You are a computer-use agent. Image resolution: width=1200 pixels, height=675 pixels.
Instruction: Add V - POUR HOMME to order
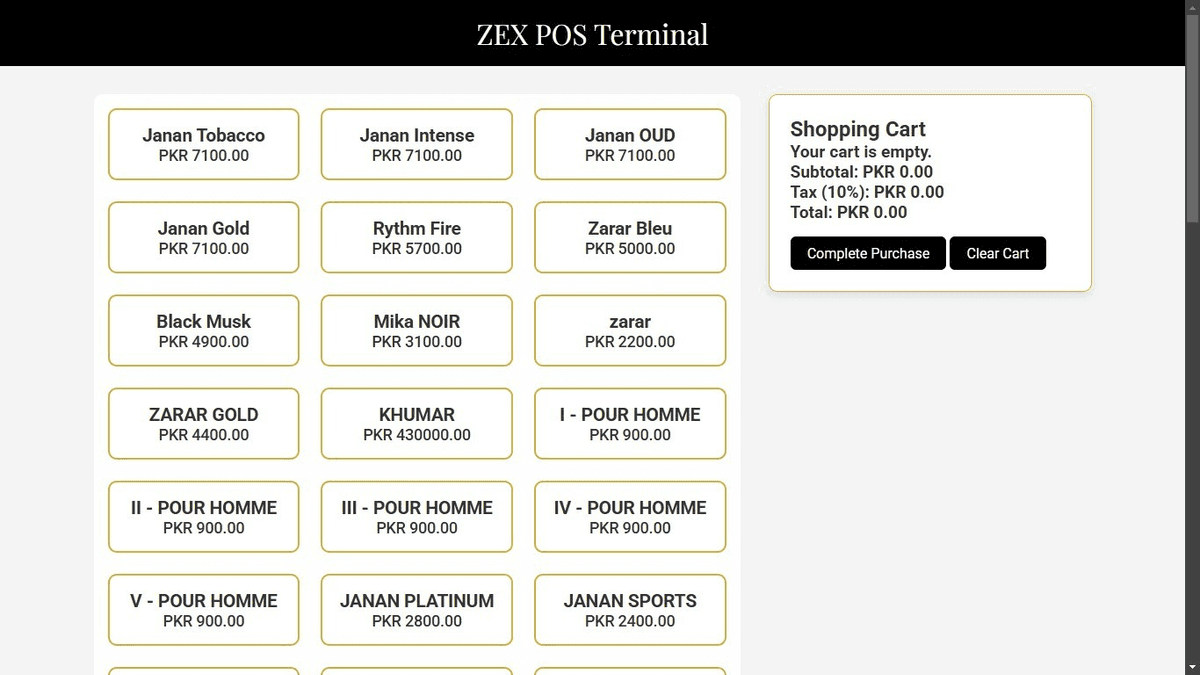point(203,610)
